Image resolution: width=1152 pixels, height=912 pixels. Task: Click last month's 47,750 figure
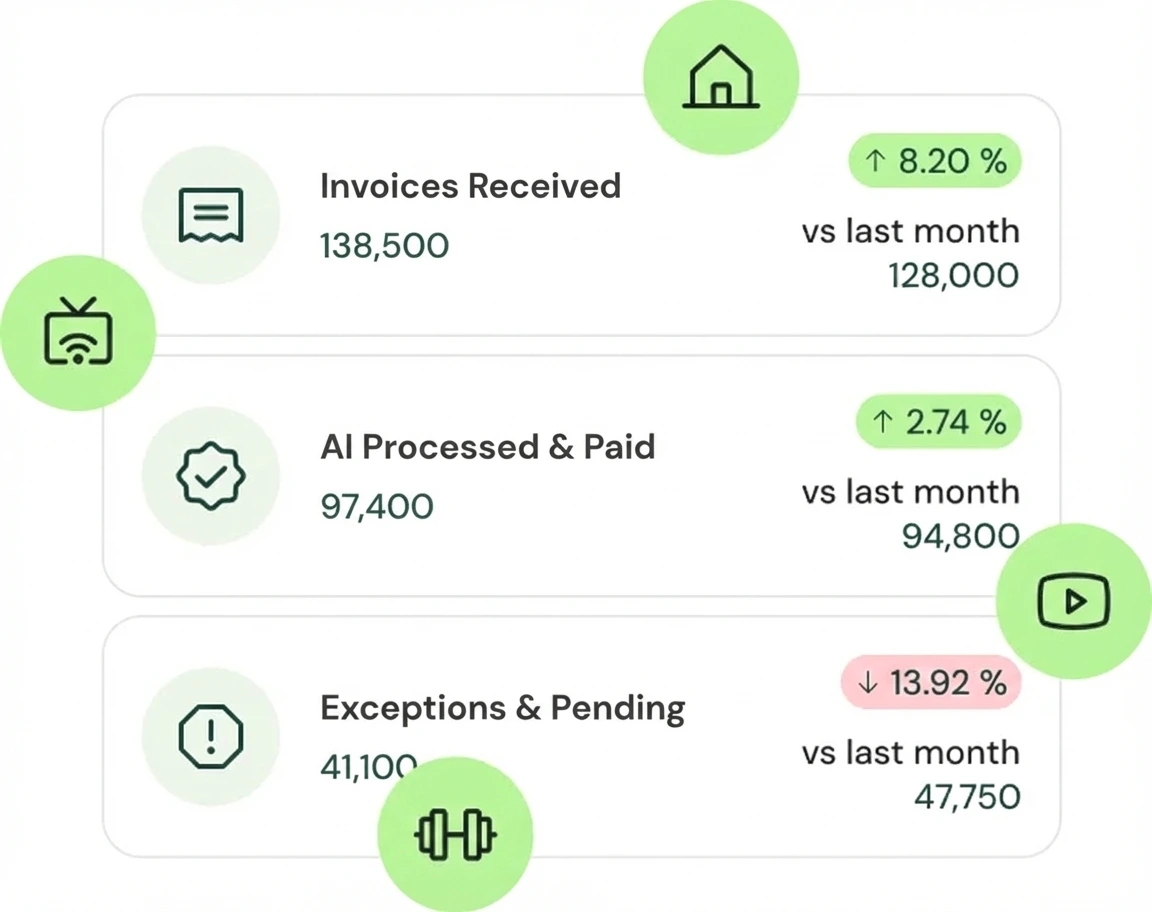tap(966, 797)
